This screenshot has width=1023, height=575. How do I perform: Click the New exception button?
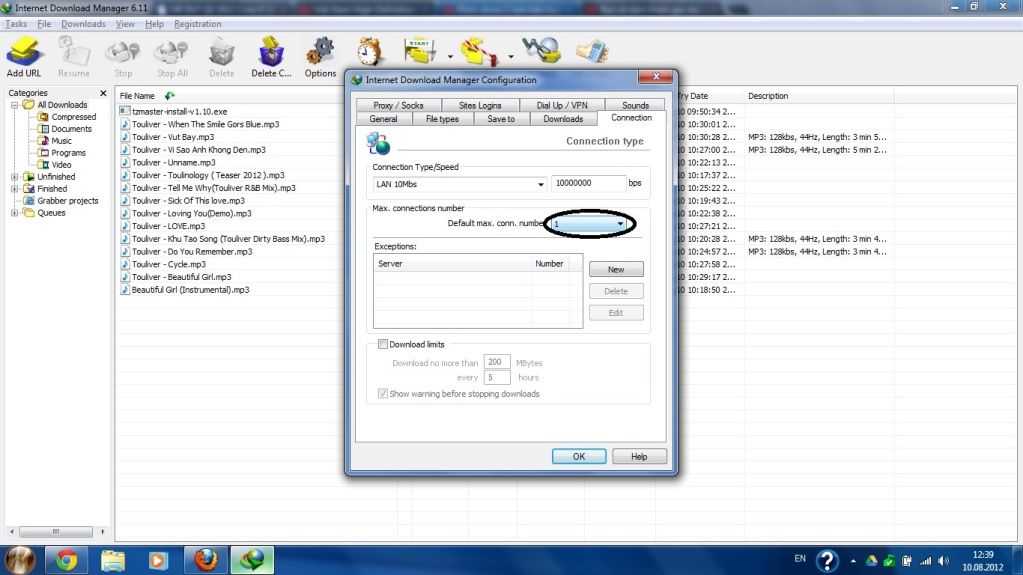point(616,269)
